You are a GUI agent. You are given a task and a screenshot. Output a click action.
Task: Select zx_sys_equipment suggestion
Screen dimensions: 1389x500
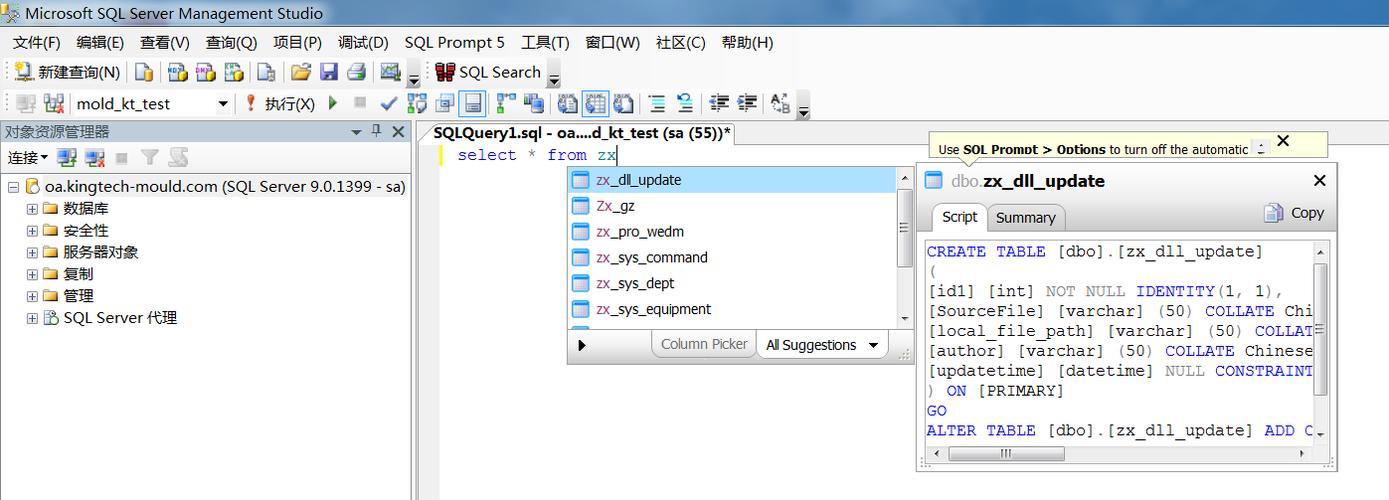732,309
